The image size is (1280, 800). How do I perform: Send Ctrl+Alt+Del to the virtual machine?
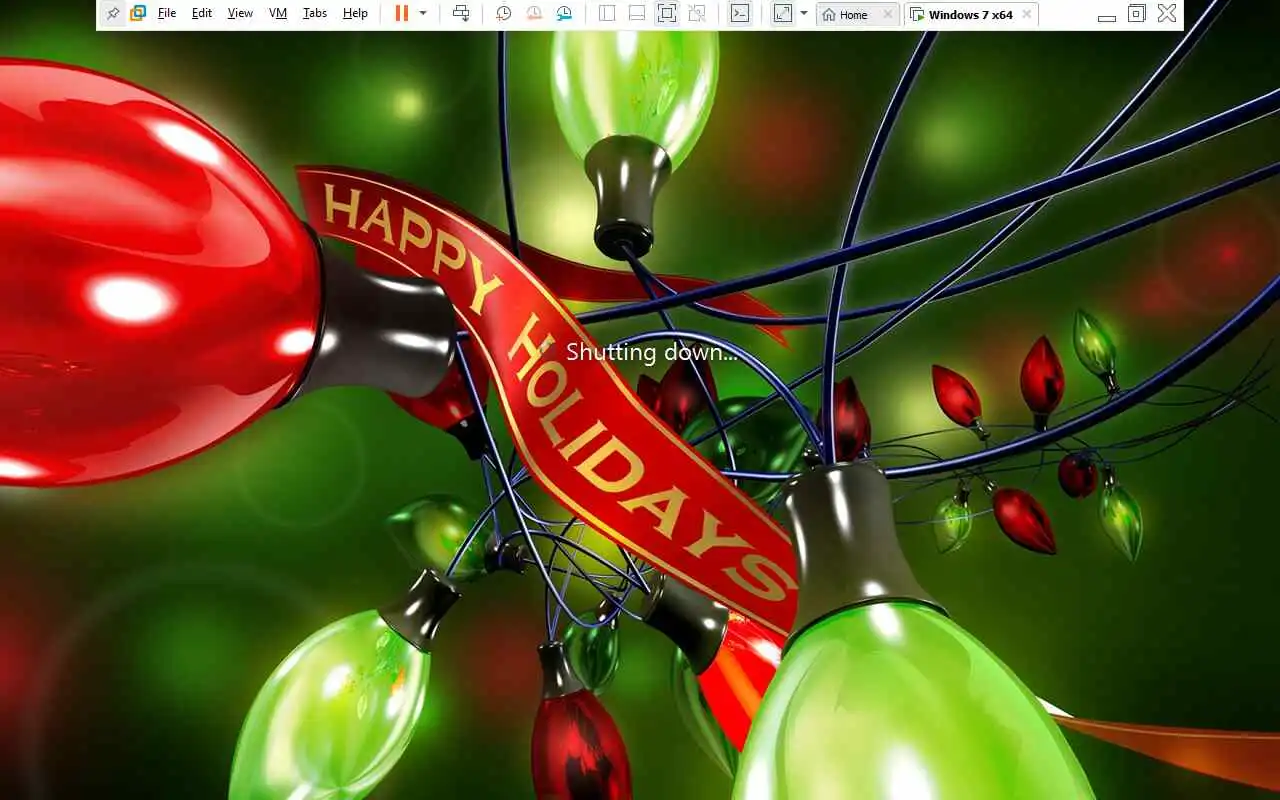[x=461, y=14]
